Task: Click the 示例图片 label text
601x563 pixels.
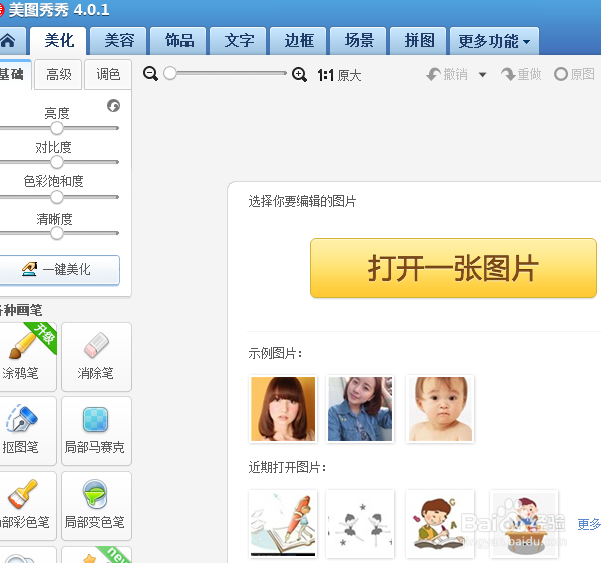Action: pyautogui.click(x=275, y=353)
